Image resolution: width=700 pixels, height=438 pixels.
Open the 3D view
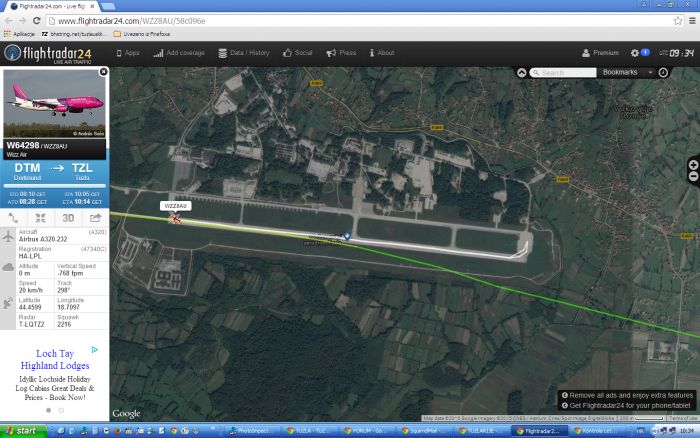point(68,218)
